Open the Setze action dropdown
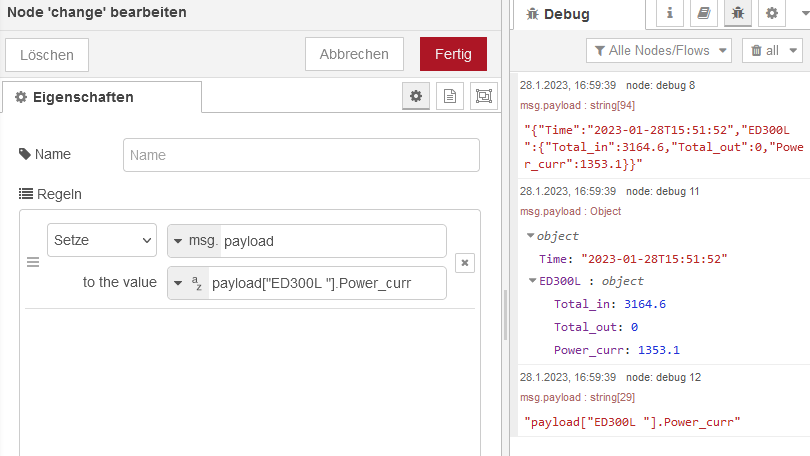This screenshot has width=810, height=456. point(102,241)
